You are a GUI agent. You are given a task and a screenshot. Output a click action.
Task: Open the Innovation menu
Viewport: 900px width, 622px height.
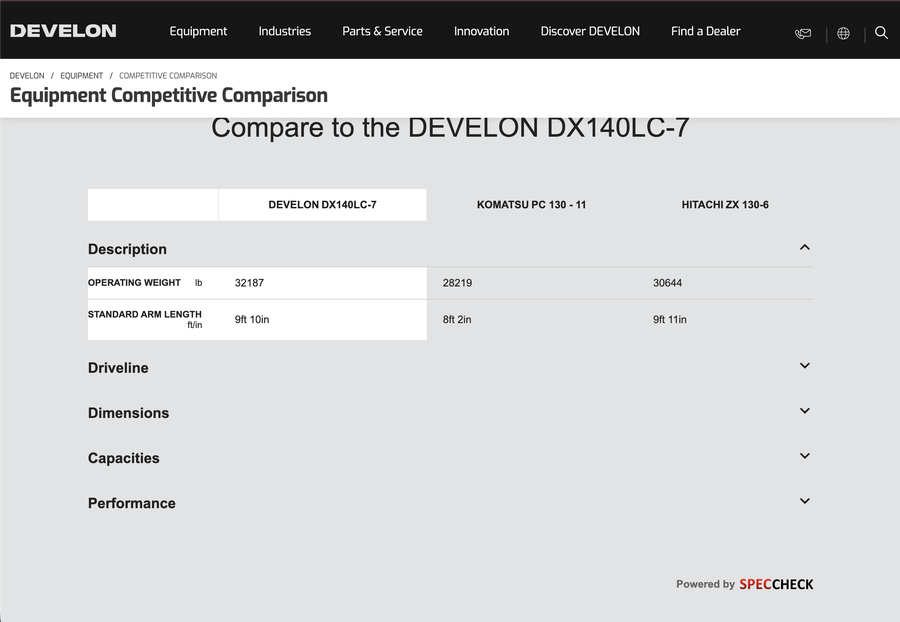482,31
